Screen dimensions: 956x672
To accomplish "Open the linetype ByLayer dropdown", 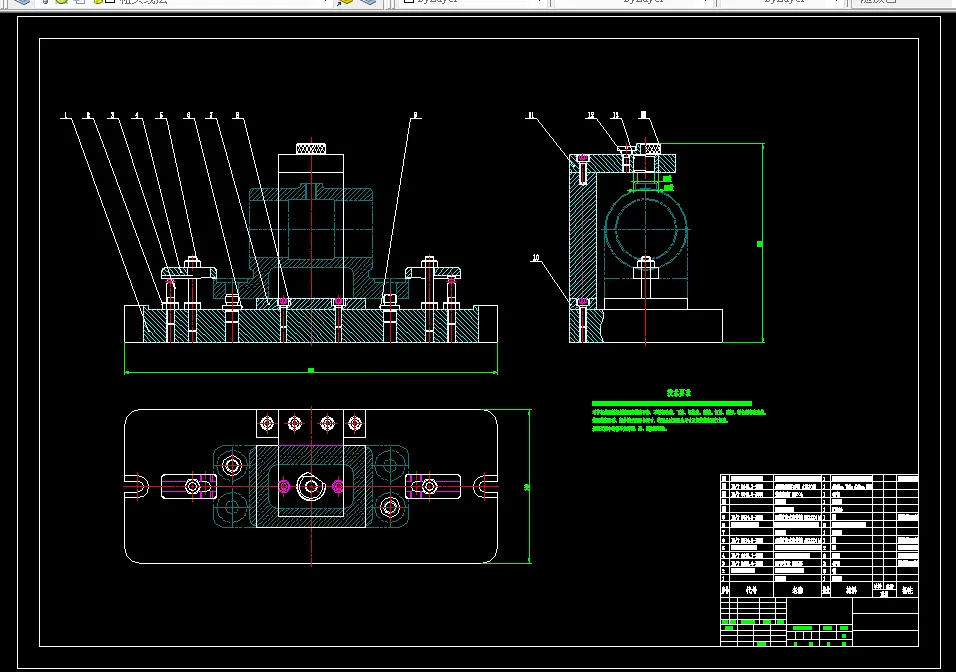I will click(705, 2).
